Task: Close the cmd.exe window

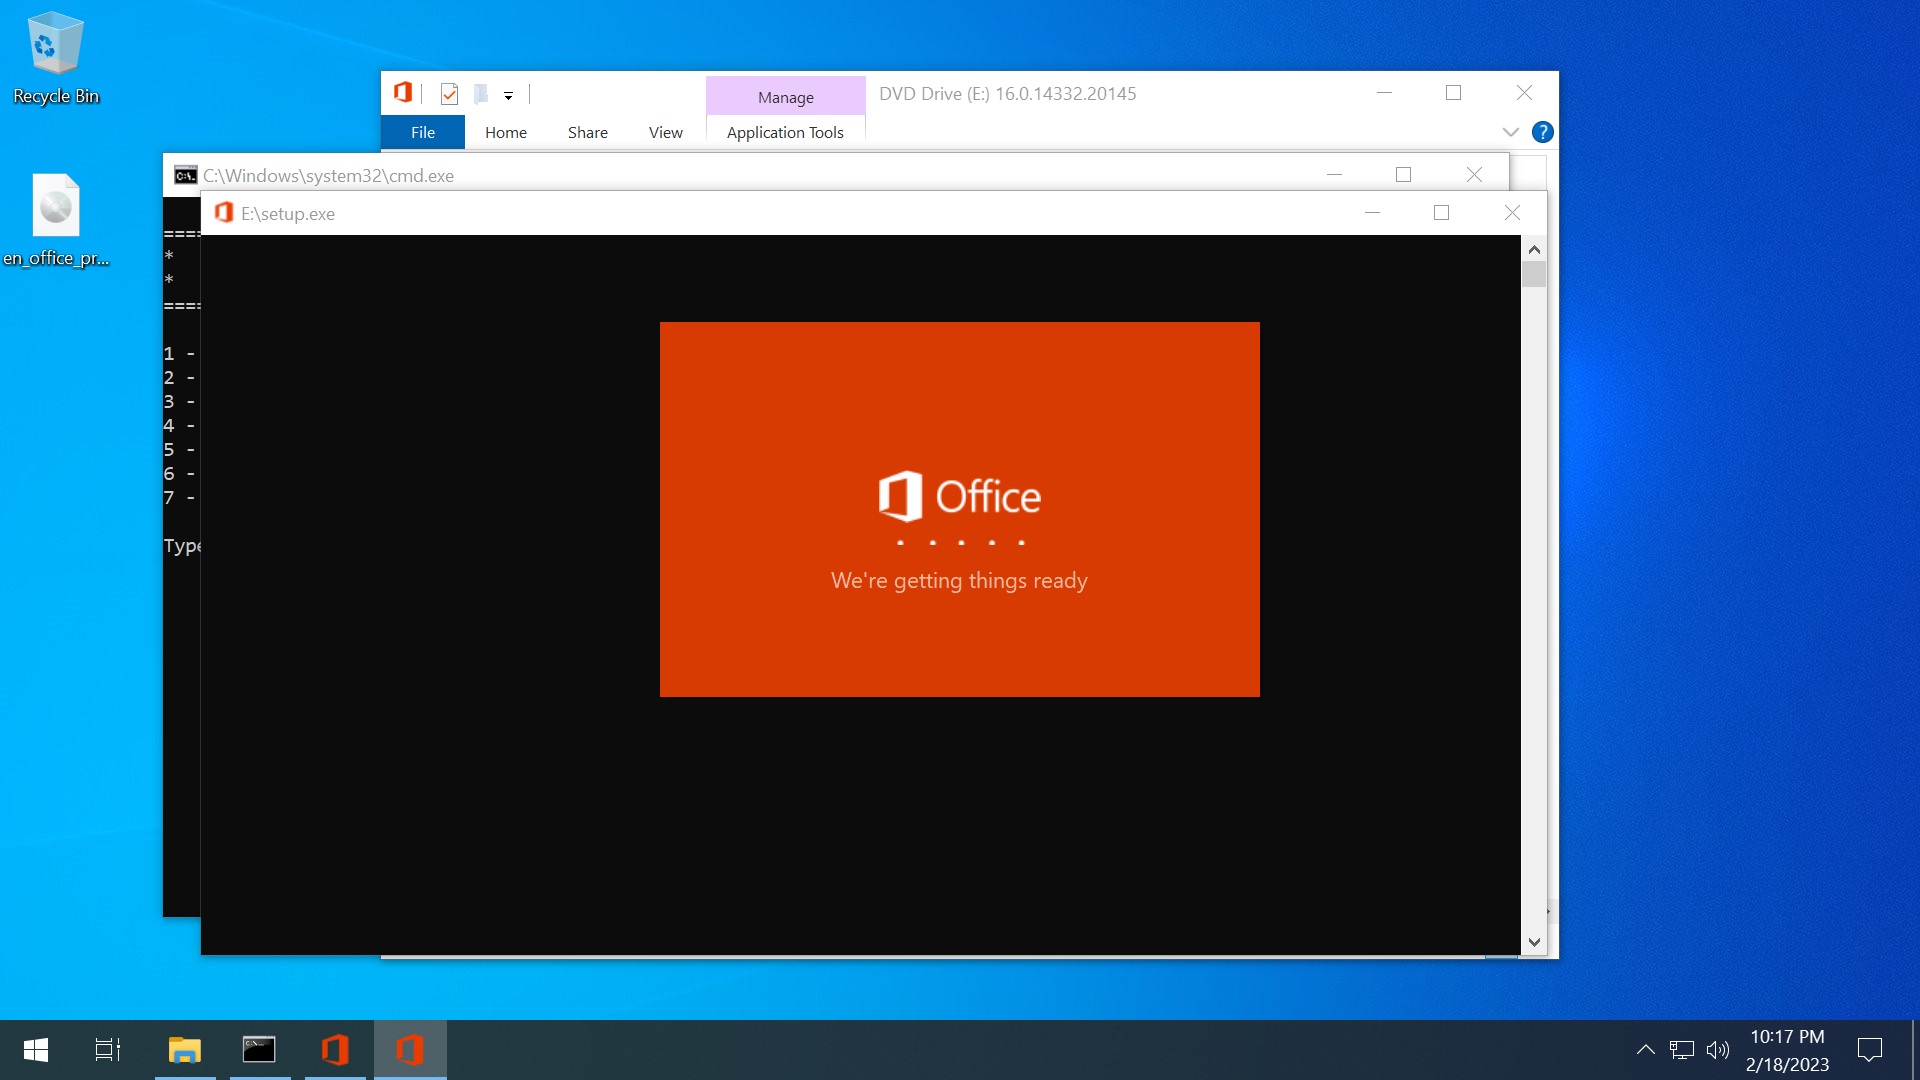Action: click(x=1474, y=175)
